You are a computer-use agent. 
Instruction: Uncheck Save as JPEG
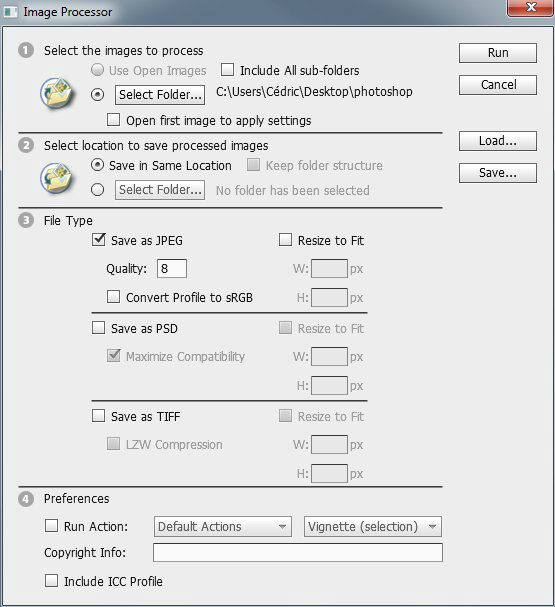[x=99, y=240]
